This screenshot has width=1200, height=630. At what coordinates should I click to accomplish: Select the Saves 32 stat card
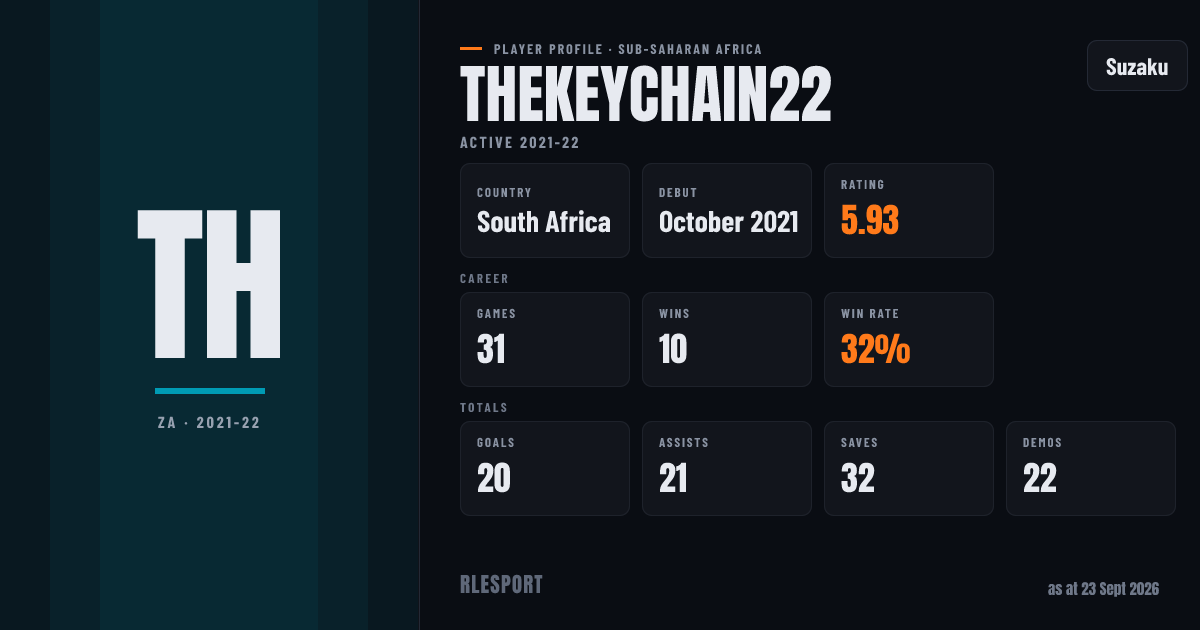click(909, 469)
